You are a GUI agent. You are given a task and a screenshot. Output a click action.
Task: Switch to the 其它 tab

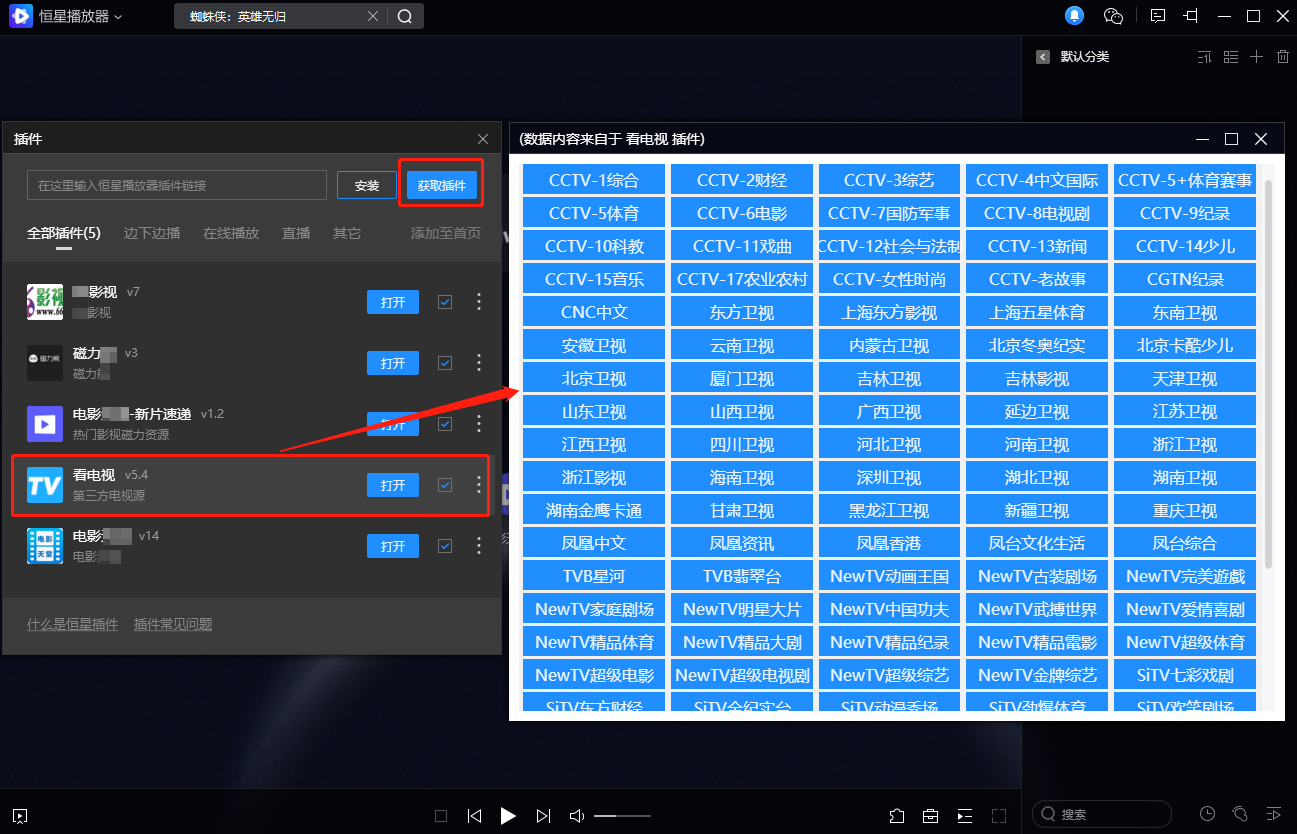(x=347, y=233)
